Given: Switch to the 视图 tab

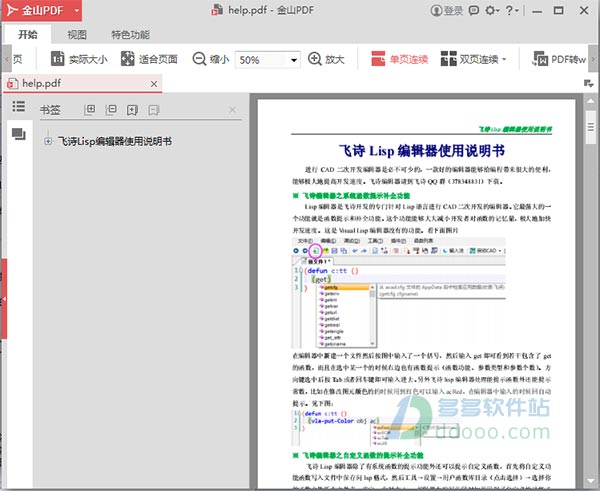Looking at the screenshot, I should 77,35.
